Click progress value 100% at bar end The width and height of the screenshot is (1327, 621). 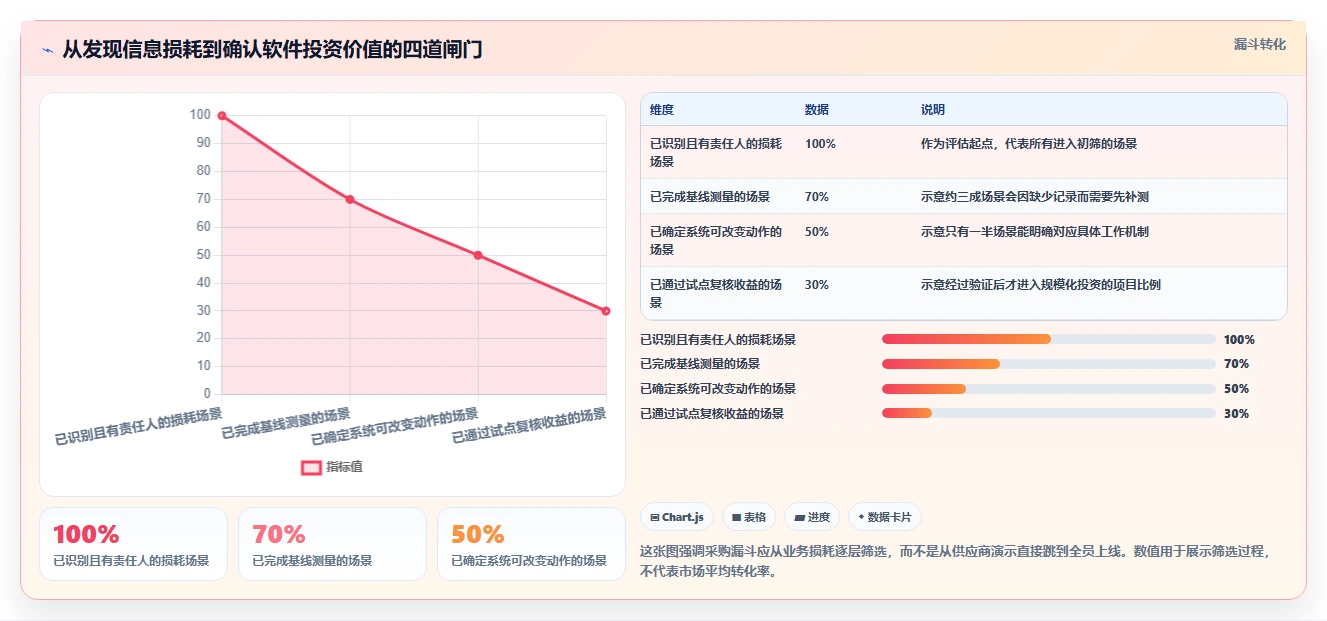pos(1239,340)
